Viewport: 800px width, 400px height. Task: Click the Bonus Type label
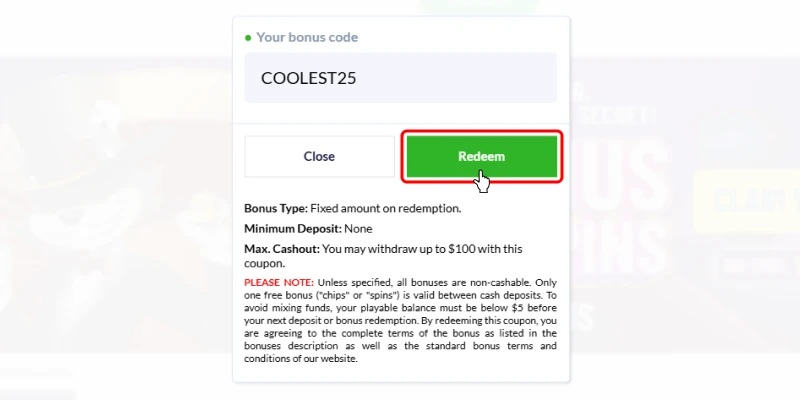pos(276,208)
